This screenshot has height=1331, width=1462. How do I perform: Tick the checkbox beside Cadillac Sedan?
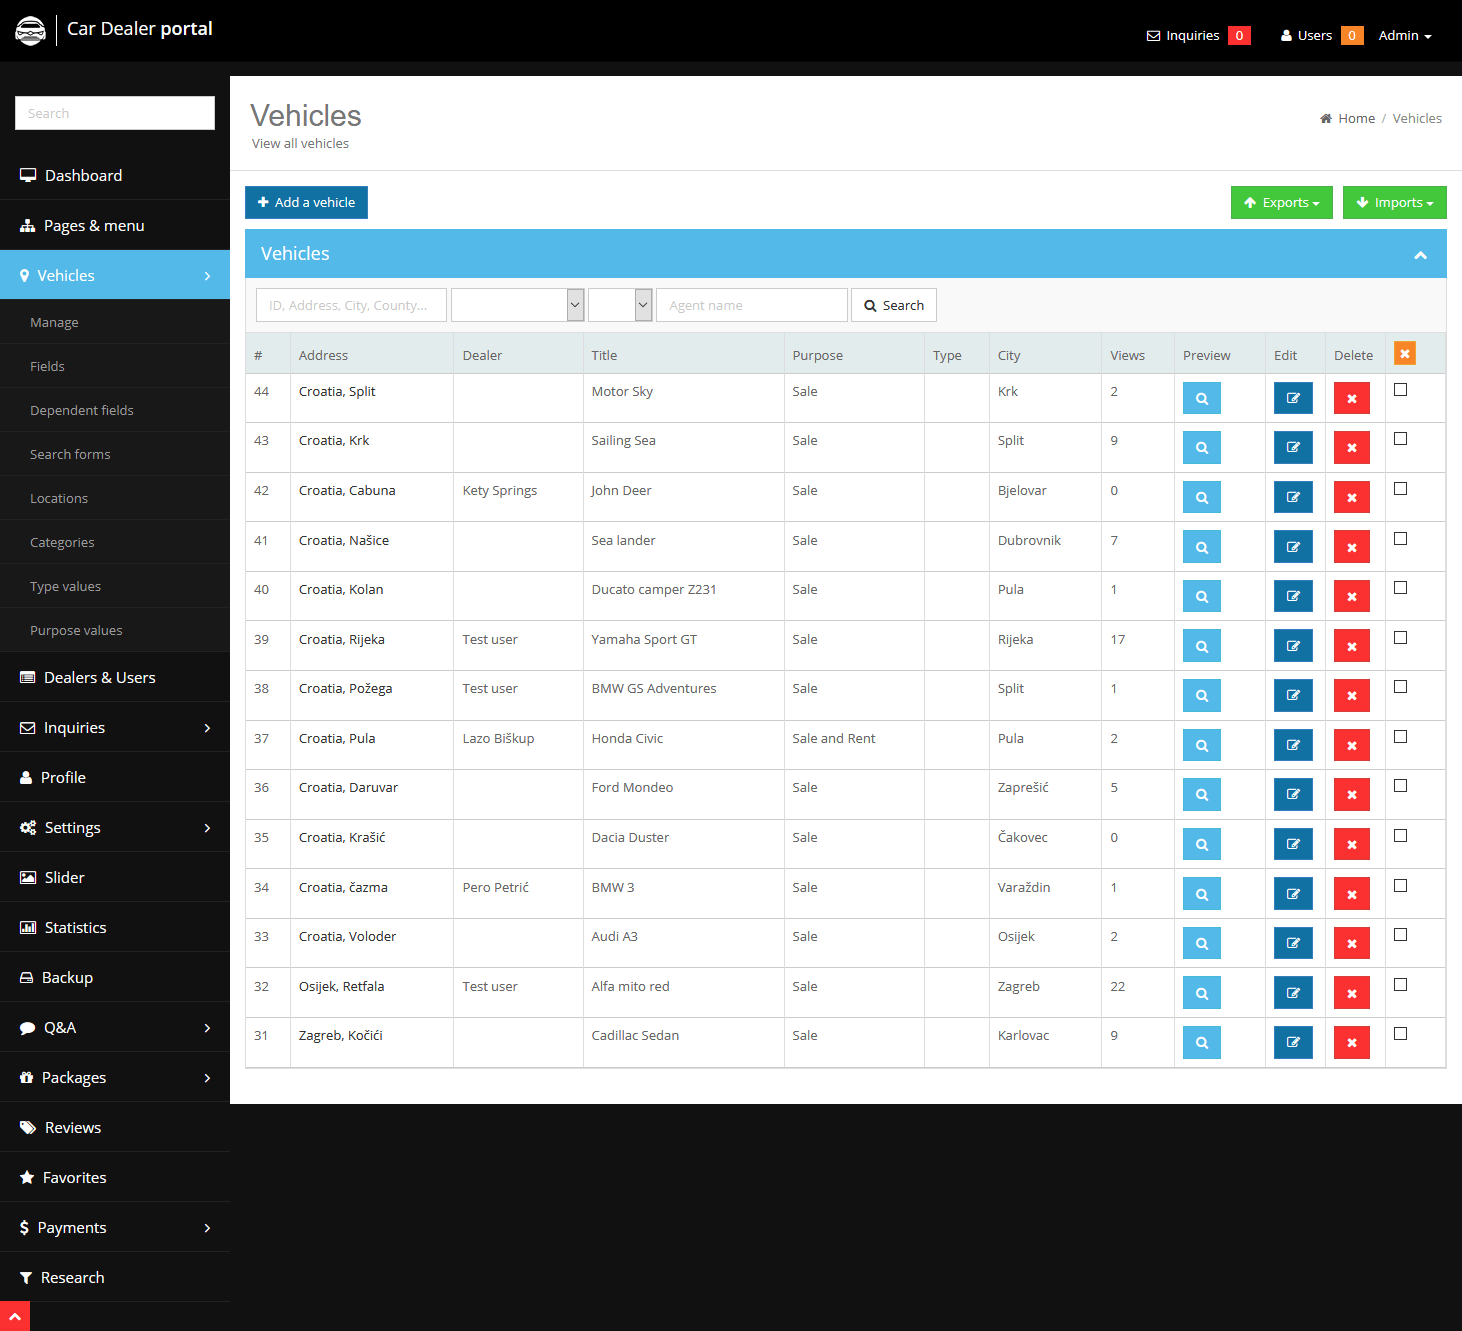click(x=1400, y=1033)
